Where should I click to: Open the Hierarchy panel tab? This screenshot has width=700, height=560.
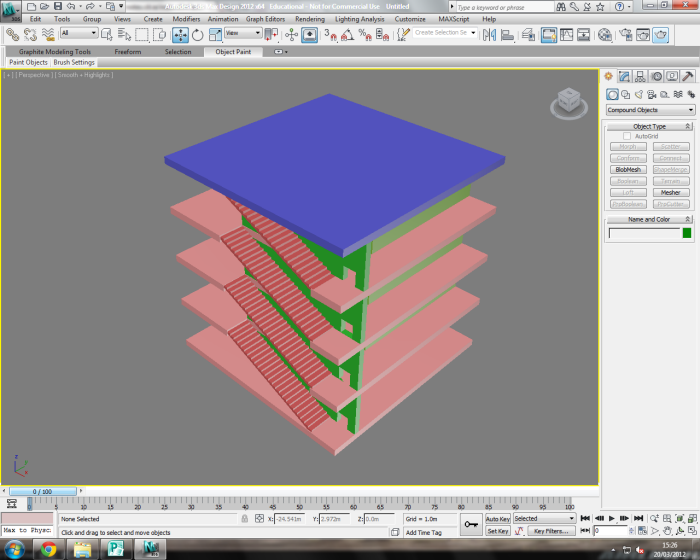click(x=640, y=76)
